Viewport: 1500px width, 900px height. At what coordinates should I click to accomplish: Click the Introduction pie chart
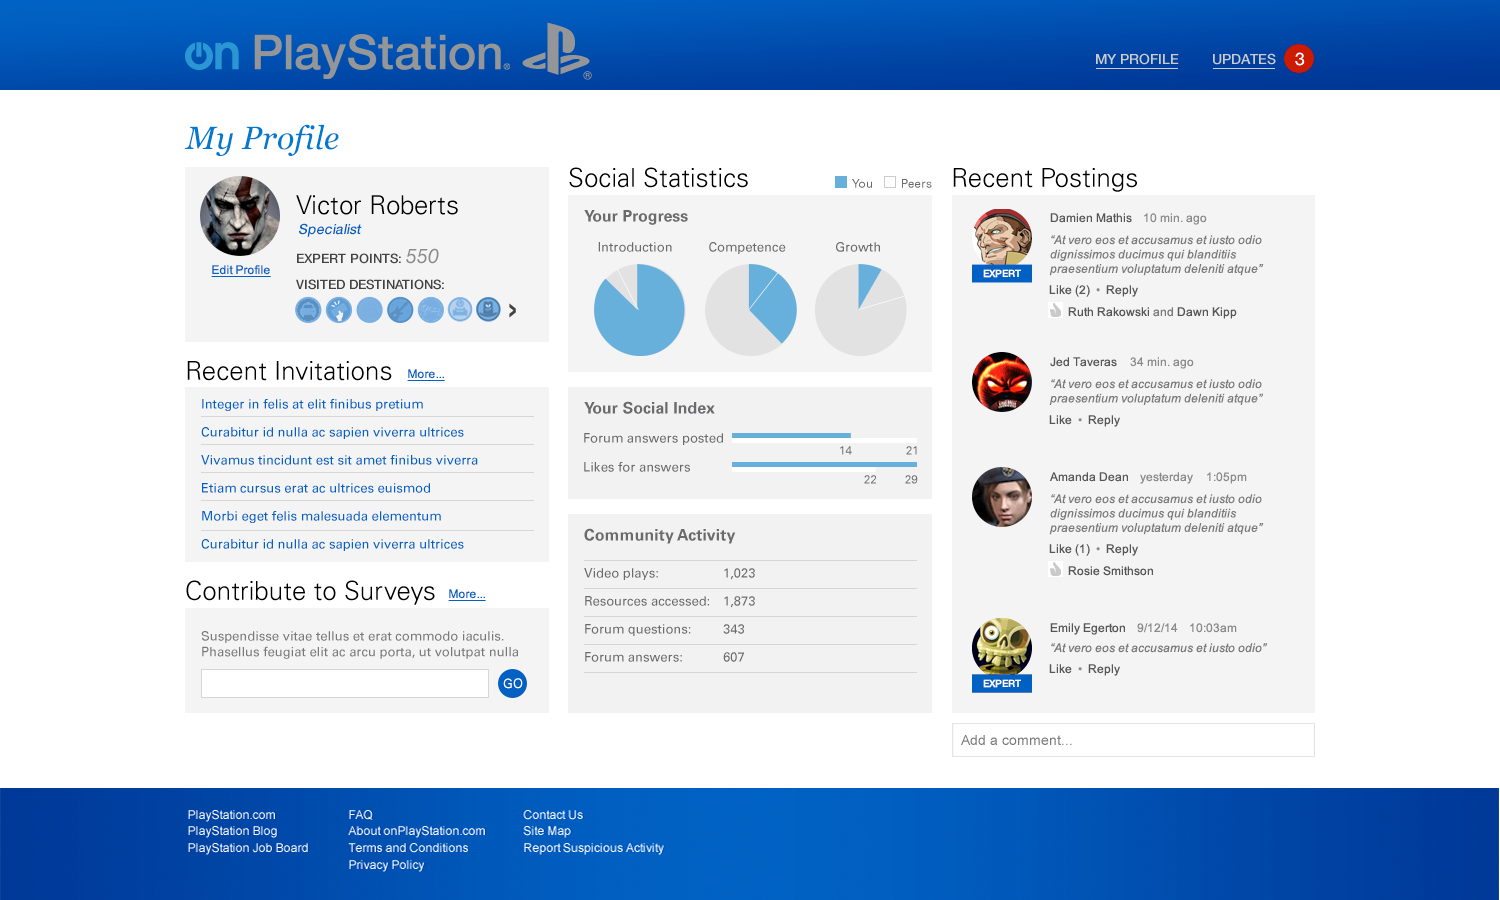pos(639,310)
